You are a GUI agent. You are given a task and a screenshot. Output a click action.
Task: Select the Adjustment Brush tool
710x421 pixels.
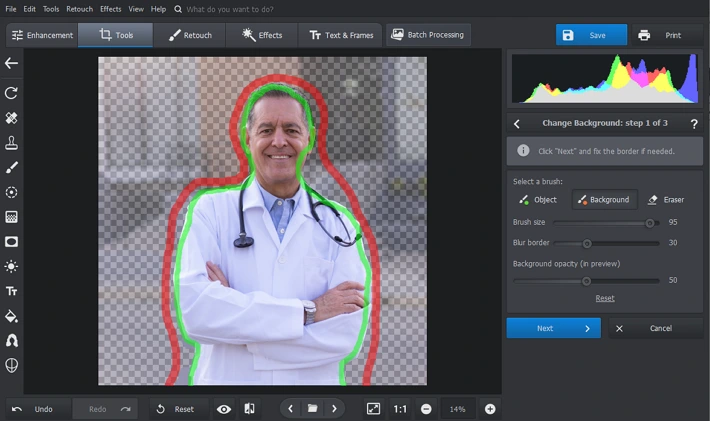tap(11, 167)
